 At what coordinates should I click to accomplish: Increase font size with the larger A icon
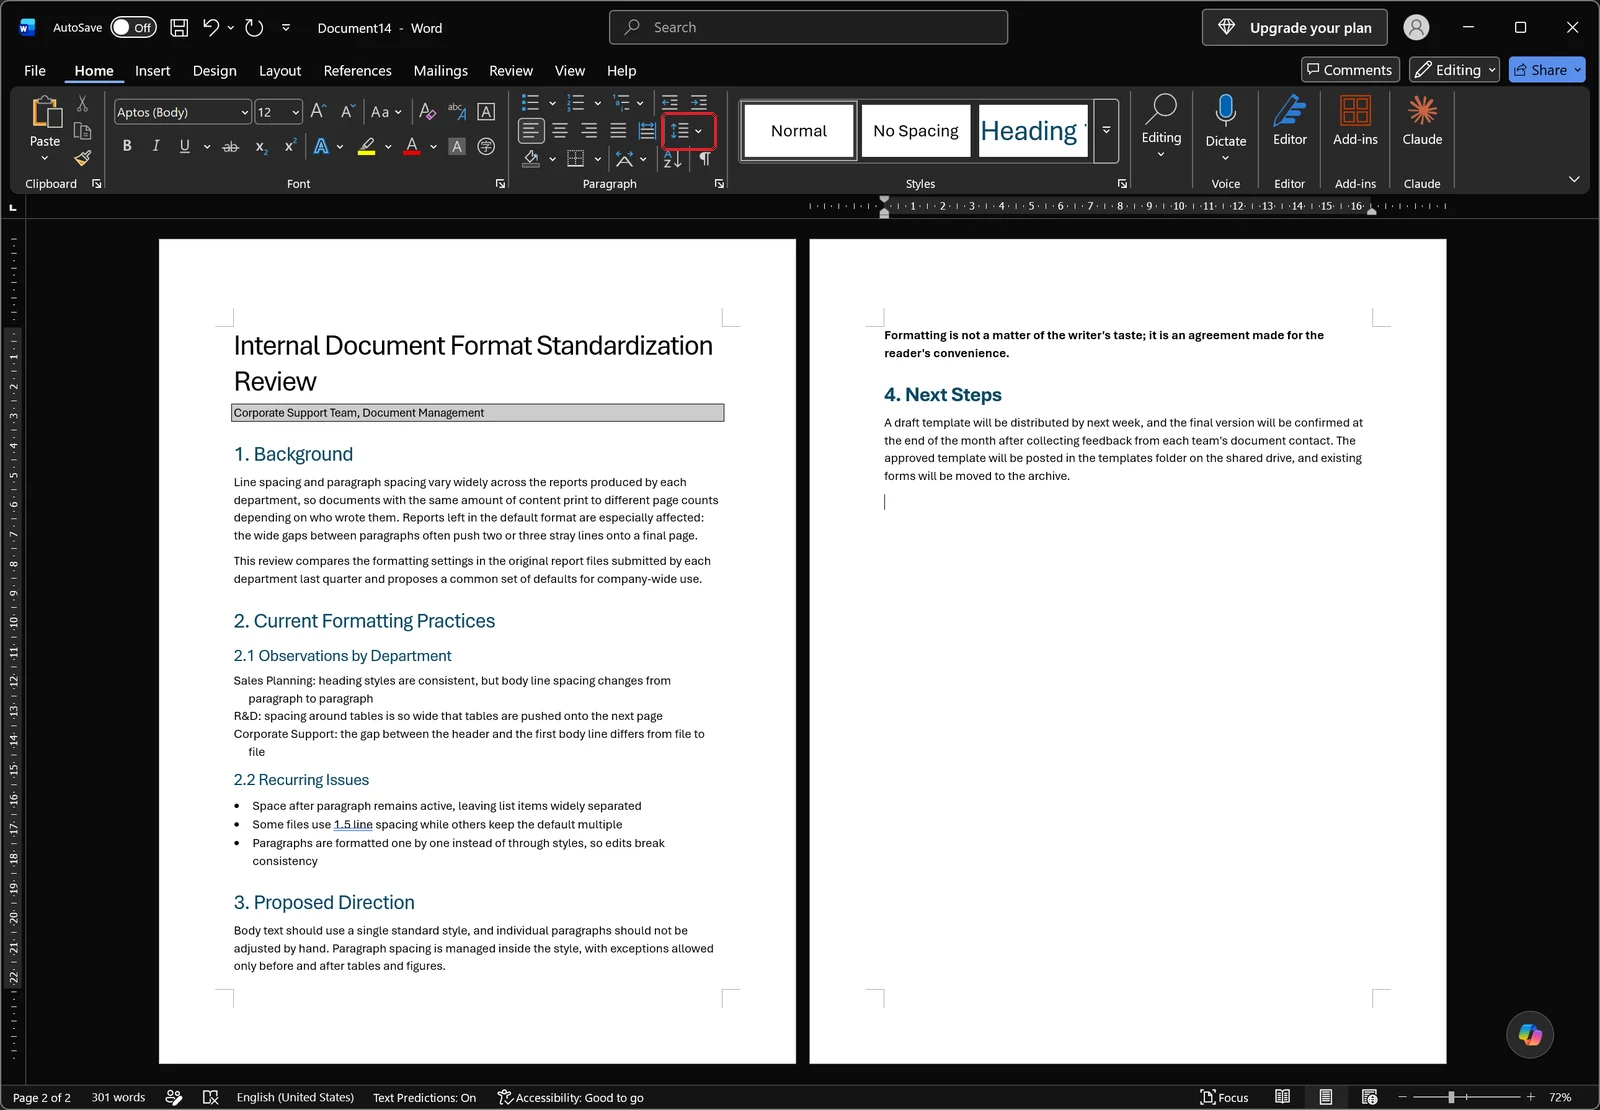tap(318, 112)
